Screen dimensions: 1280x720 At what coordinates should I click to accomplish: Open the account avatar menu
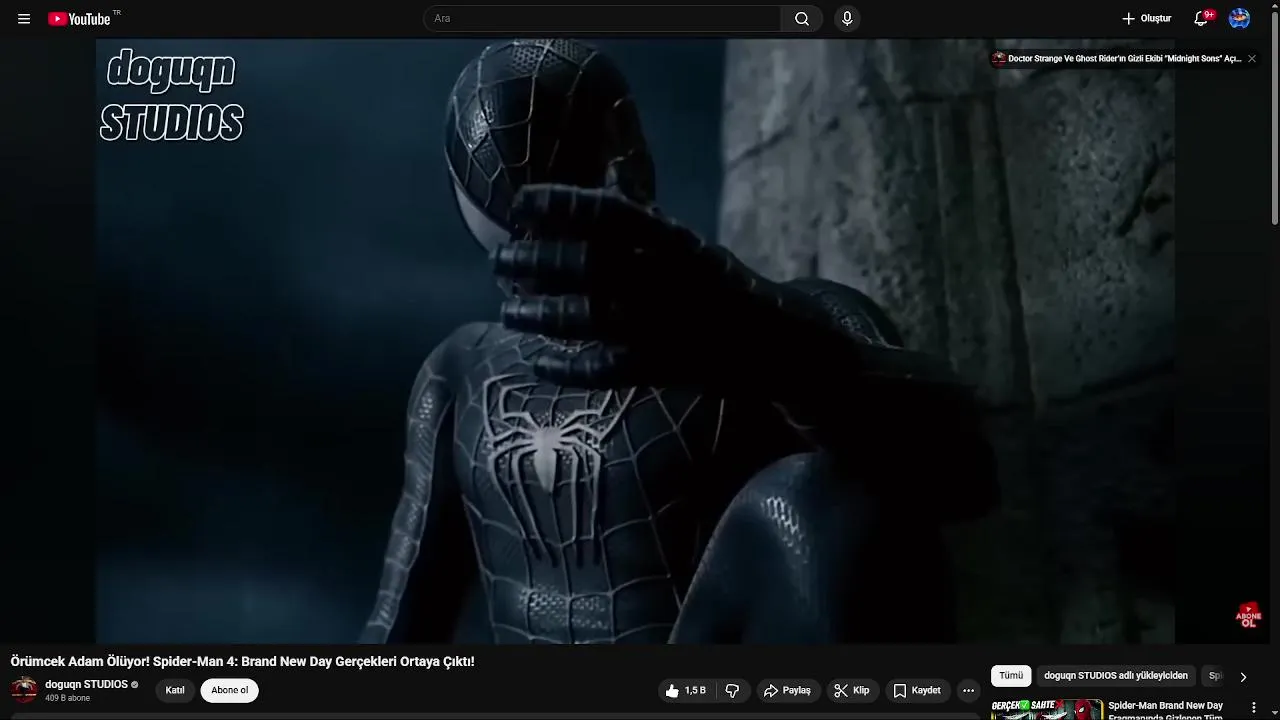point(1239,19)
